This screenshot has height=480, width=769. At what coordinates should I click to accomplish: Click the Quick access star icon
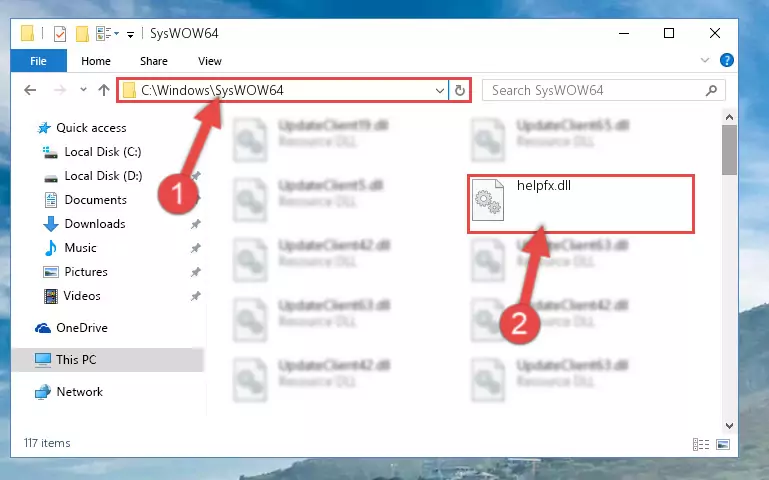pyautogui.click(x=44, y=128)
